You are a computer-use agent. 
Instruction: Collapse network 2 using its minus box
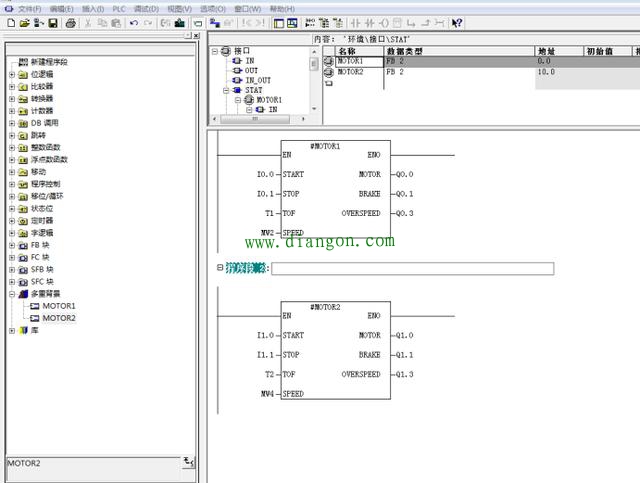click(x=220, y=267)
